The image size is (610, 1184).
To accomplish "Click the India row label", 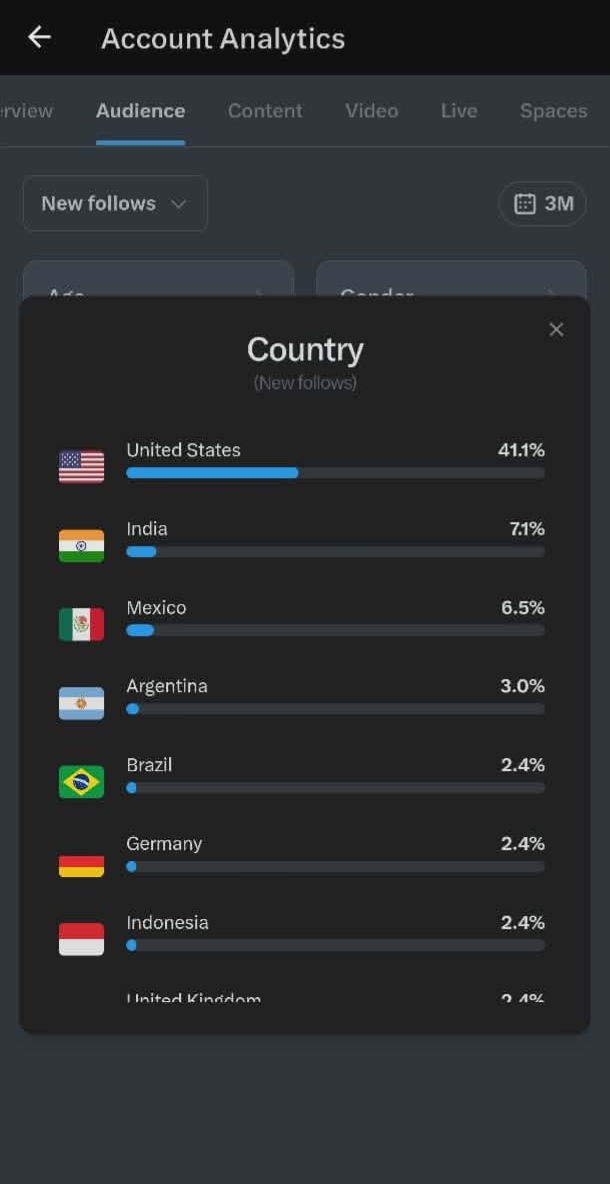I will (146, 529).
